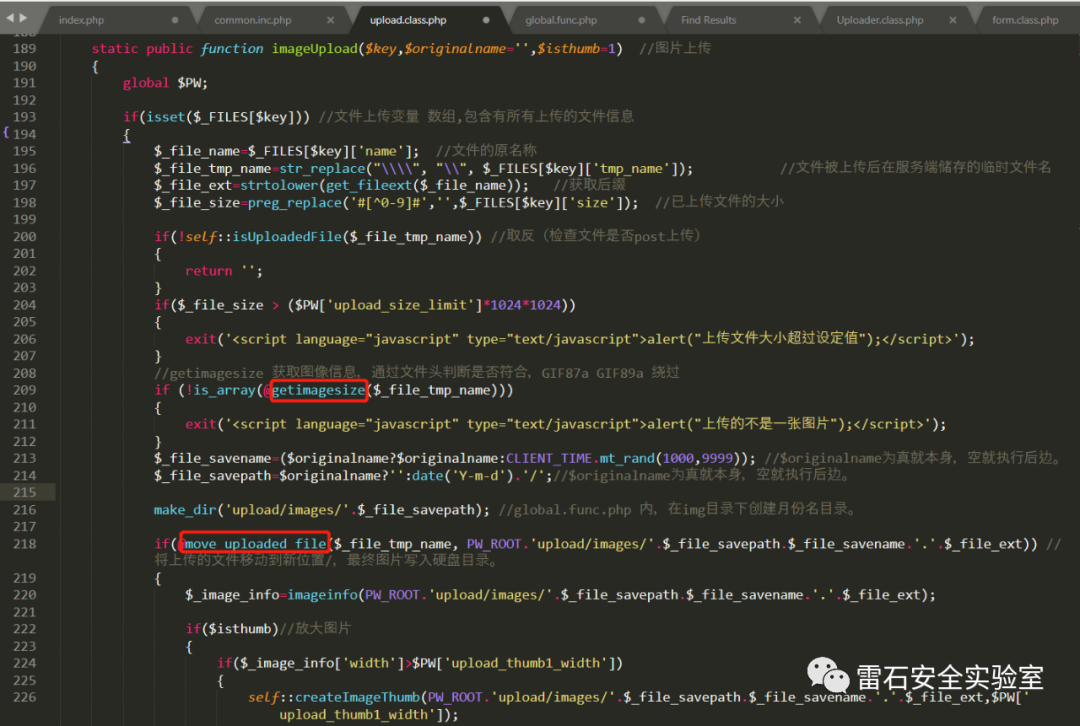Close the common.inc.php tab

331,20
